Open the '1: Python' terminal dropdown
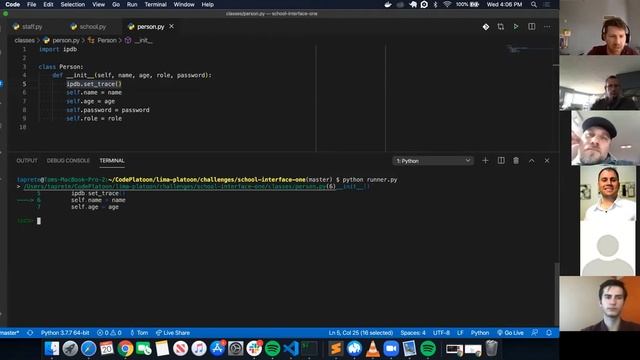The image size is (640, 360). [433, 161]
